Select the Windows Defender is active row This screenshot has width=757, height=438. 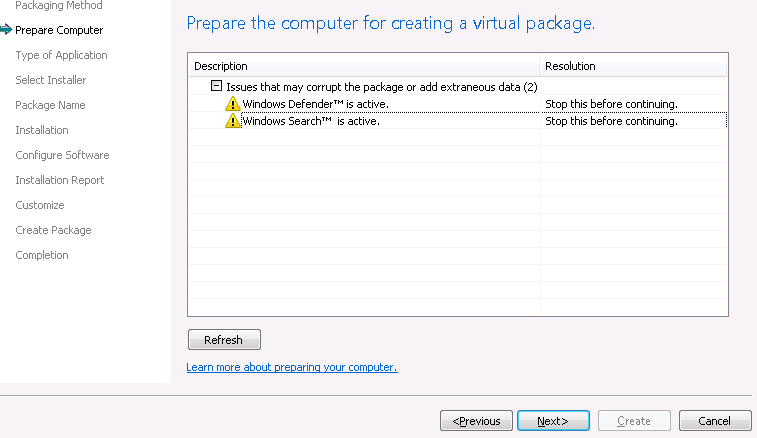coord(315,104)
